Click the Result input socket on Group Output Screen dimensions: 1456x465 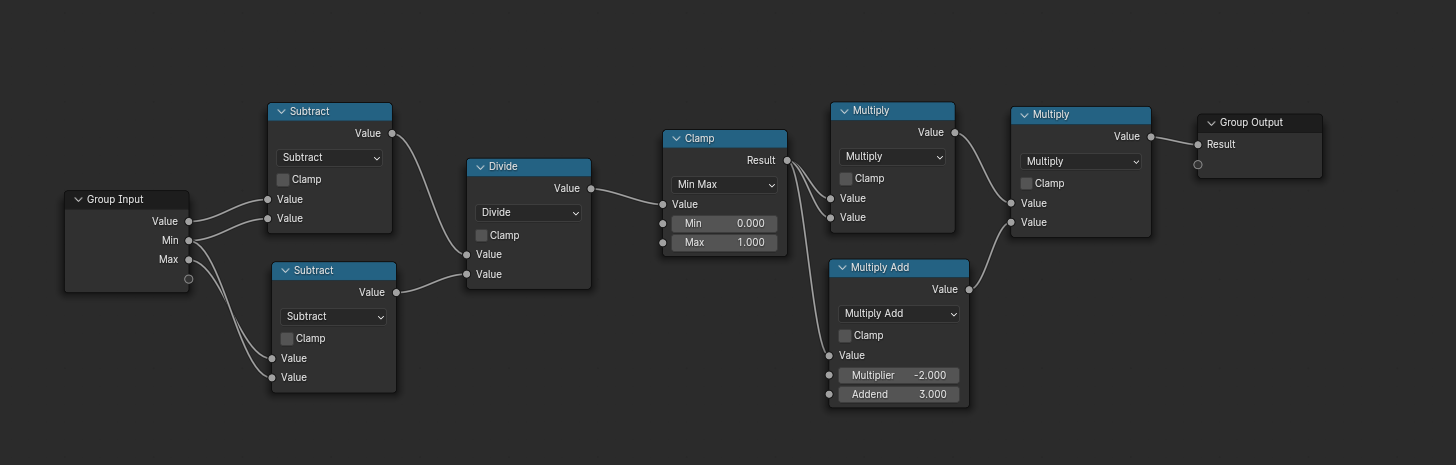[1198, 144]
